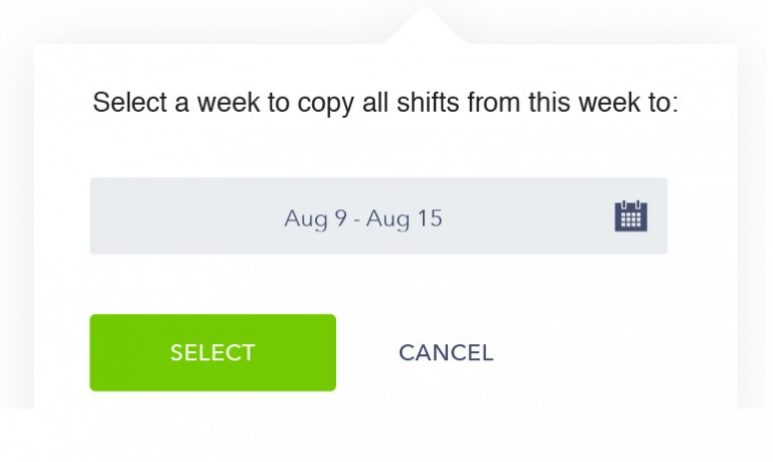Focus the grey week range box
This screenshot has width=773, height=462.
(378, 216)
